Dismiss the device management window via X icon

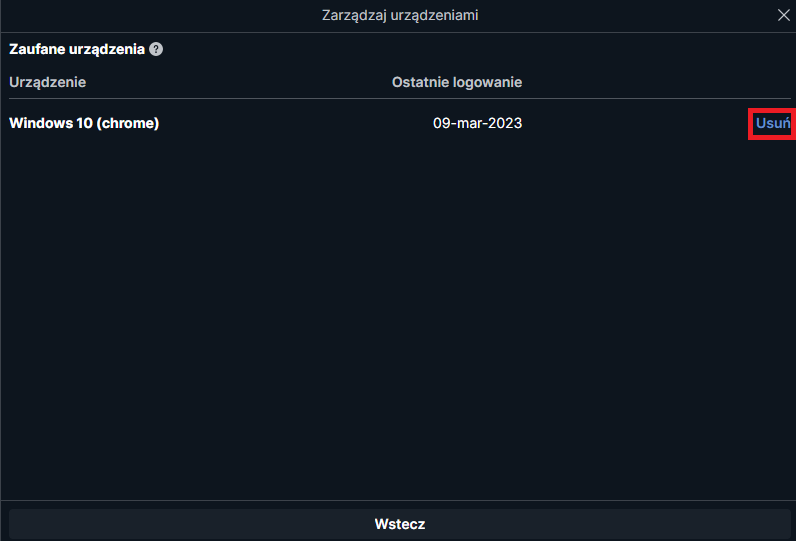point(783,15)
